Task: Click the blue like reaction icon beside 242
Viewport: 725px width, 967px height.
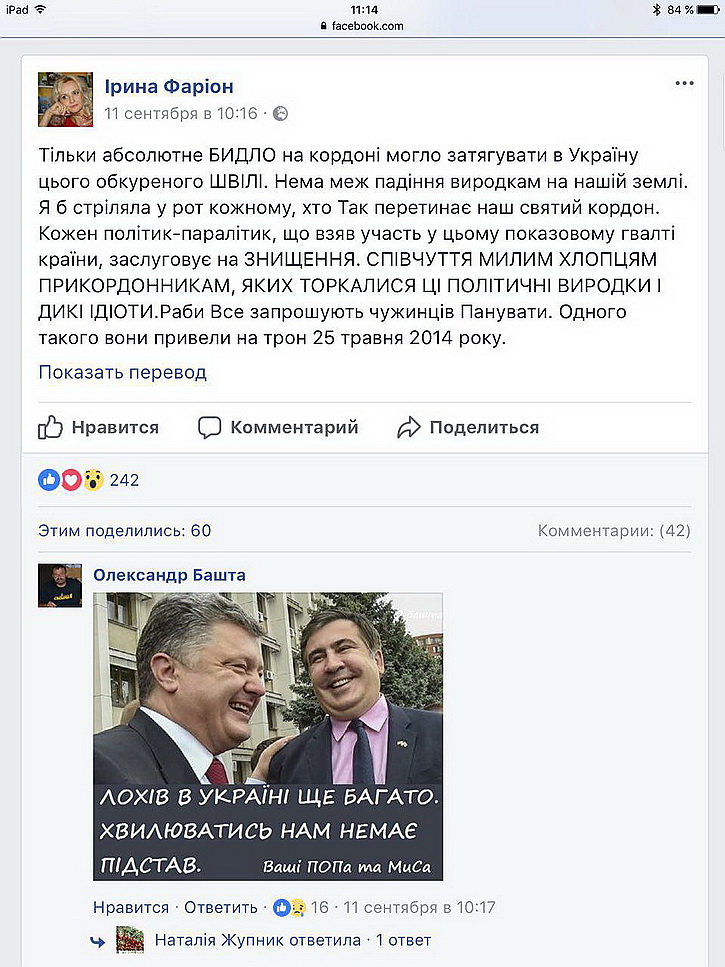Action: 49,479
